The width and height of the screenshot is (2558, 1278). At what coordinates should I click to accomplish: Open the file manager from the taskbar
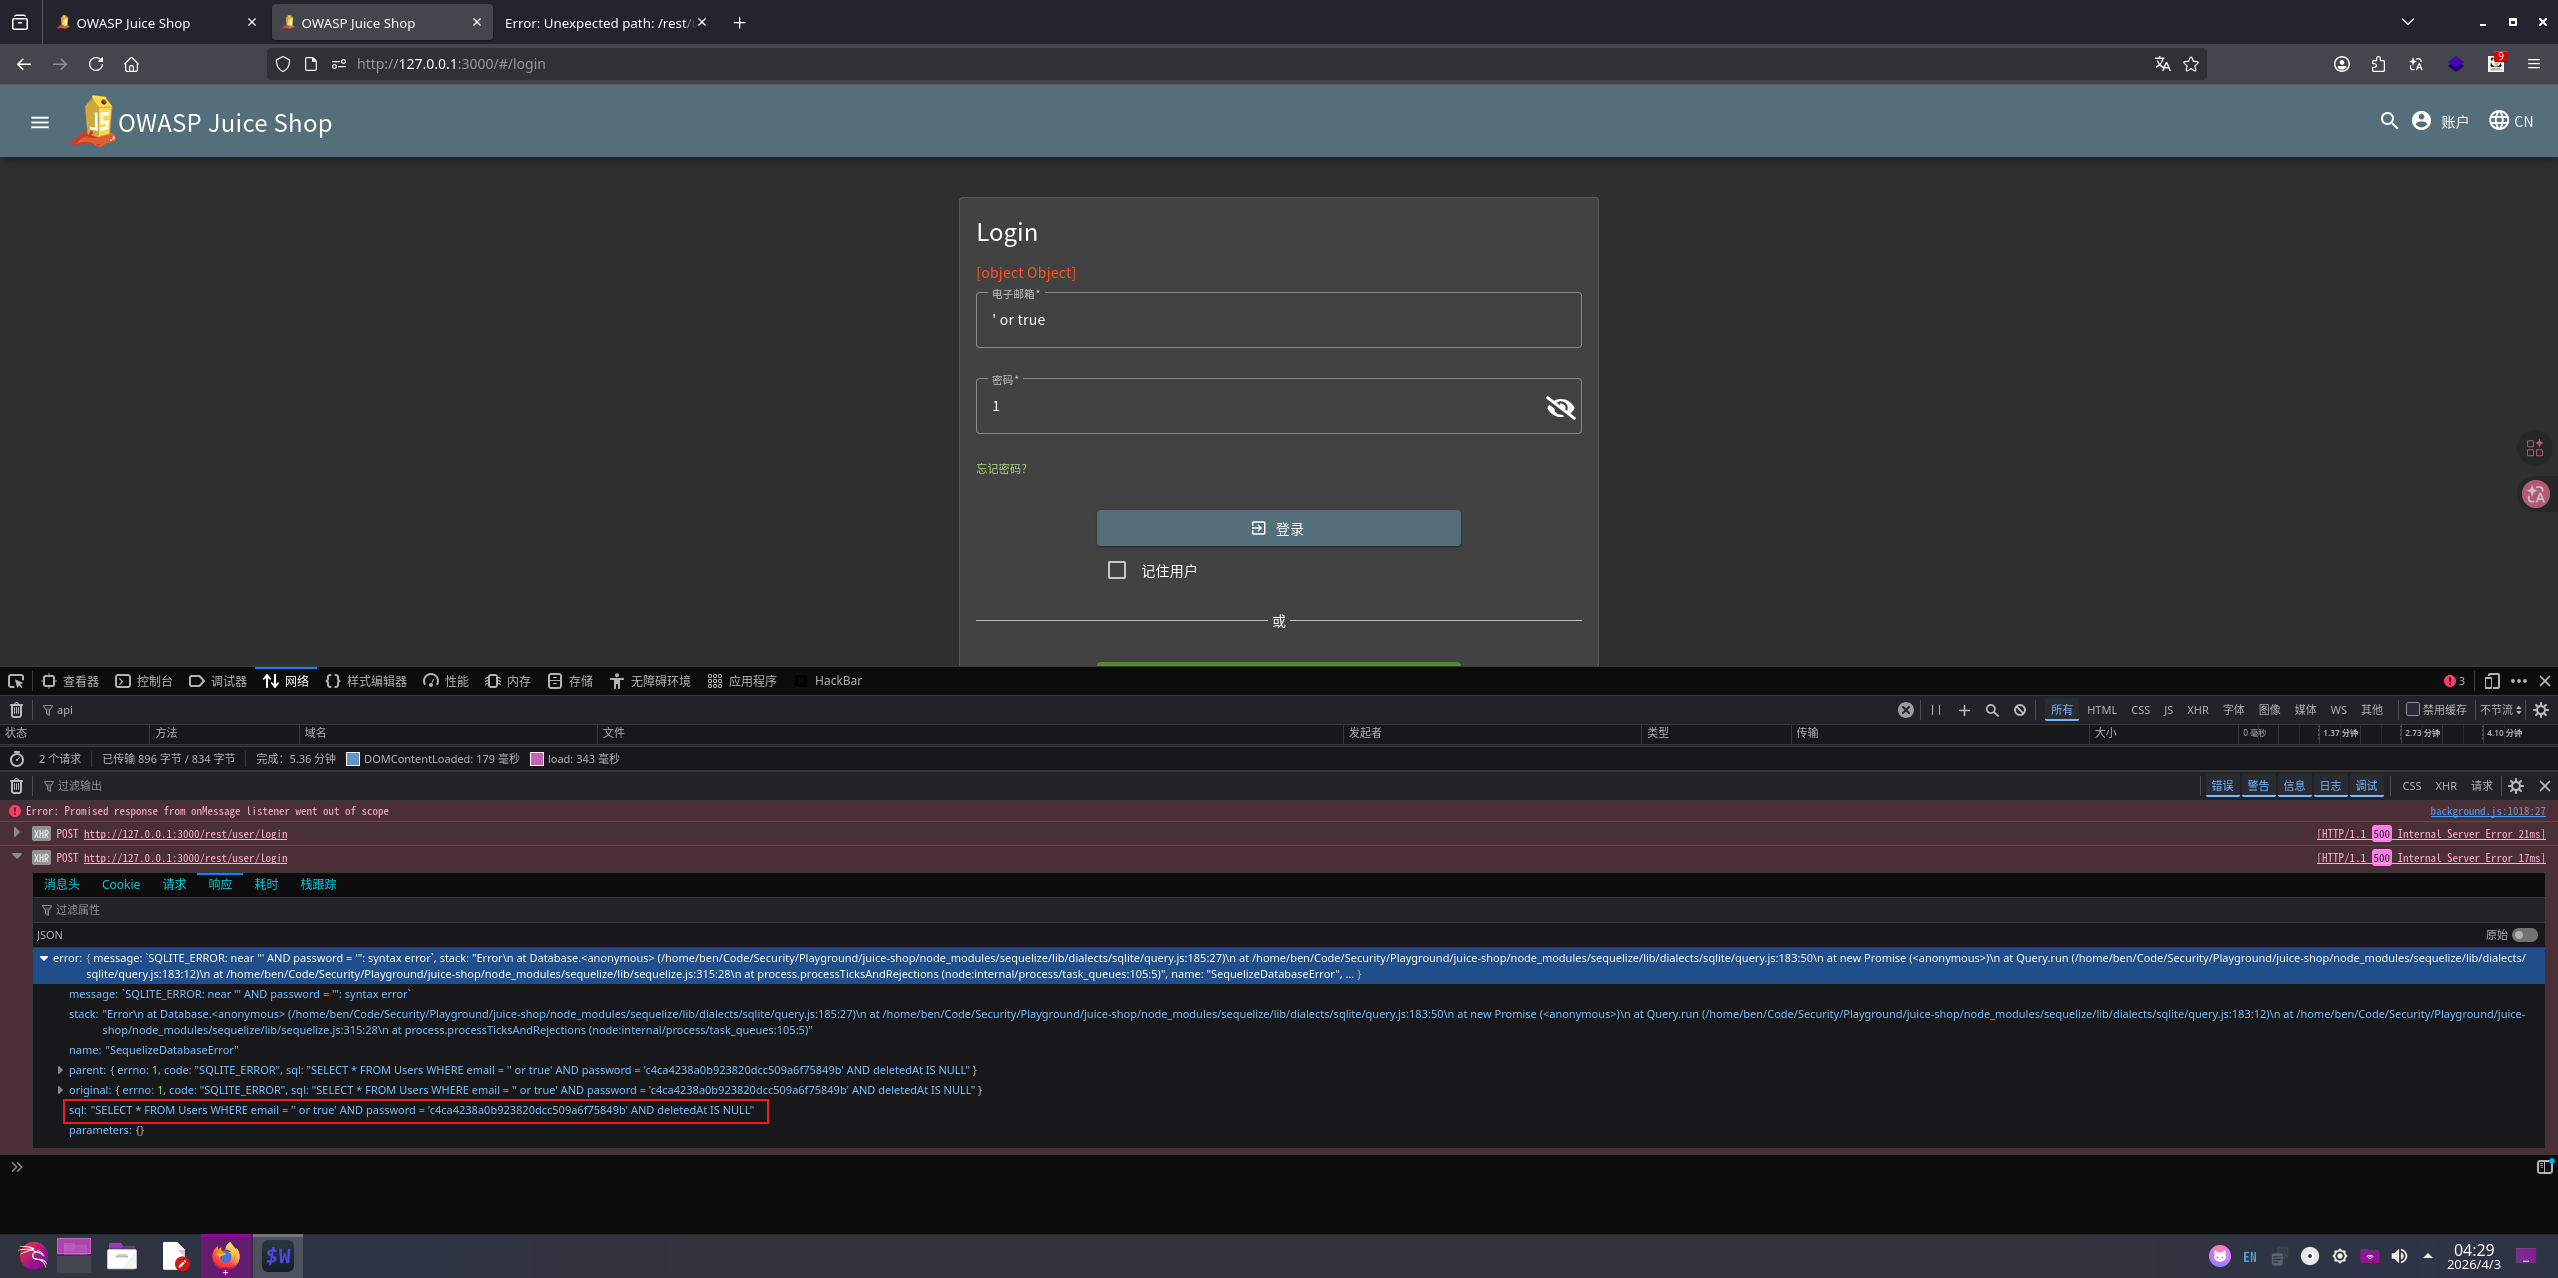(122, 1256)
